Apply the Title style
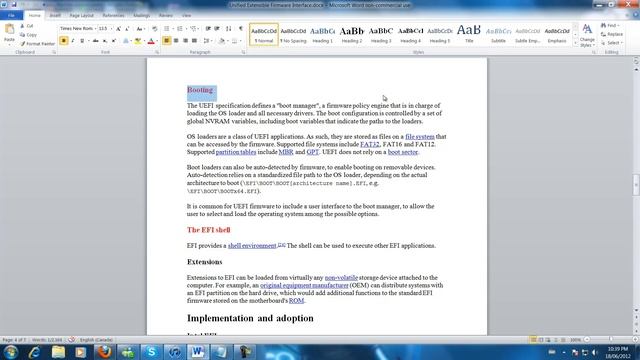 (x=469, y=34)
